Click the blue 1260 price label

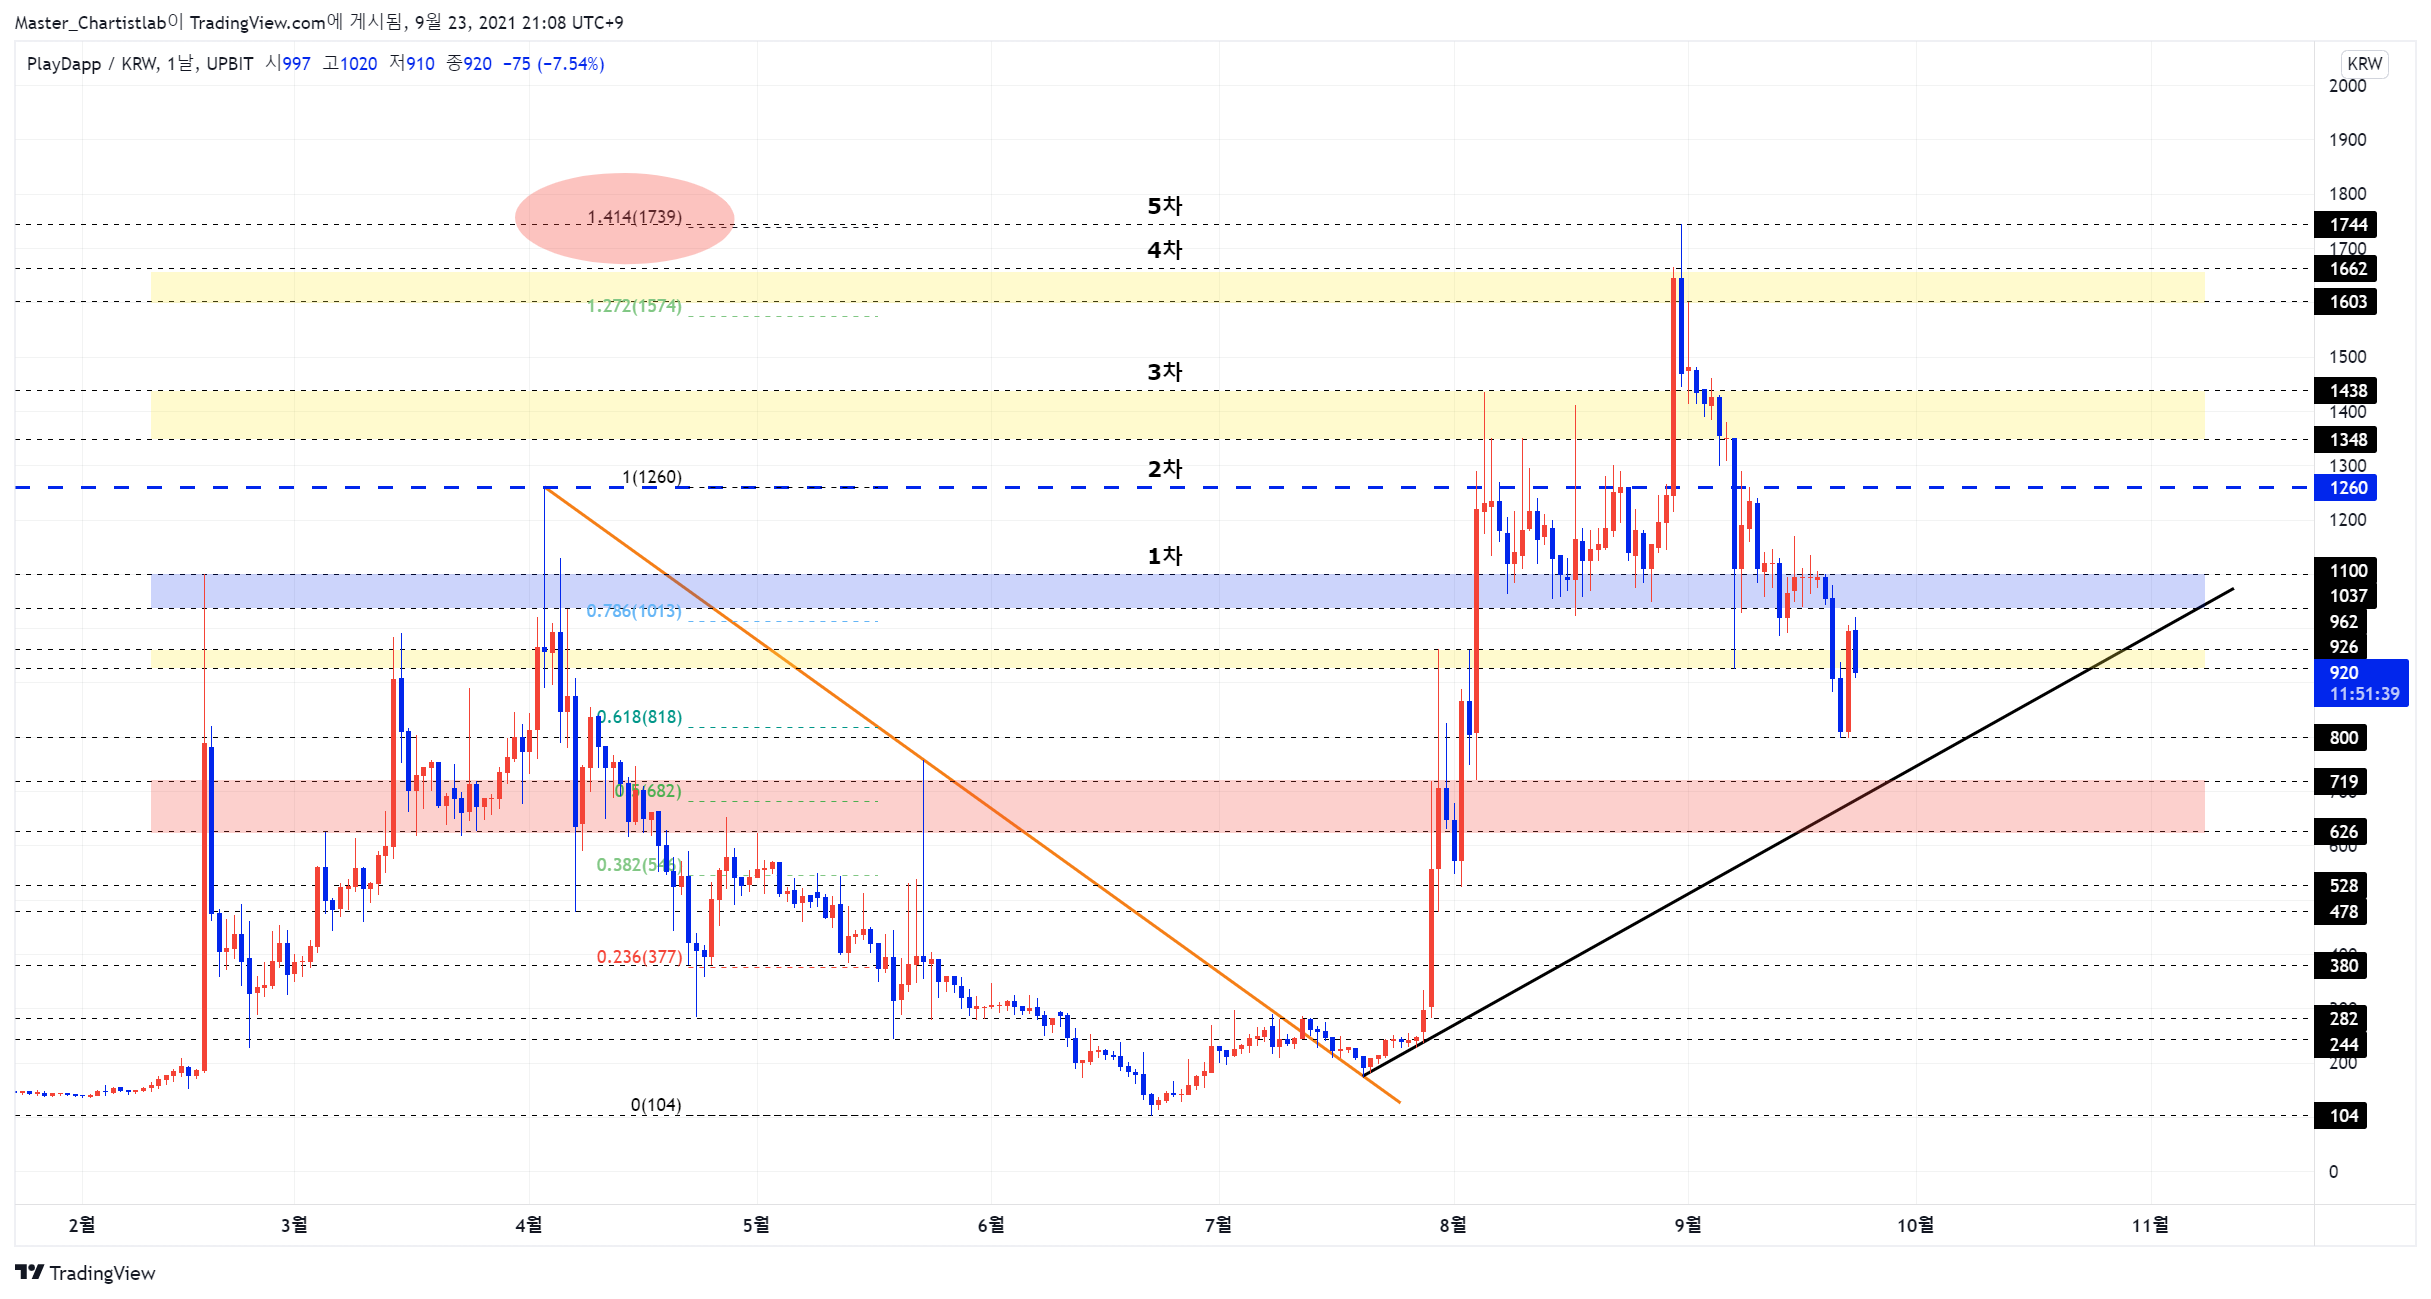click(2345, 488)
